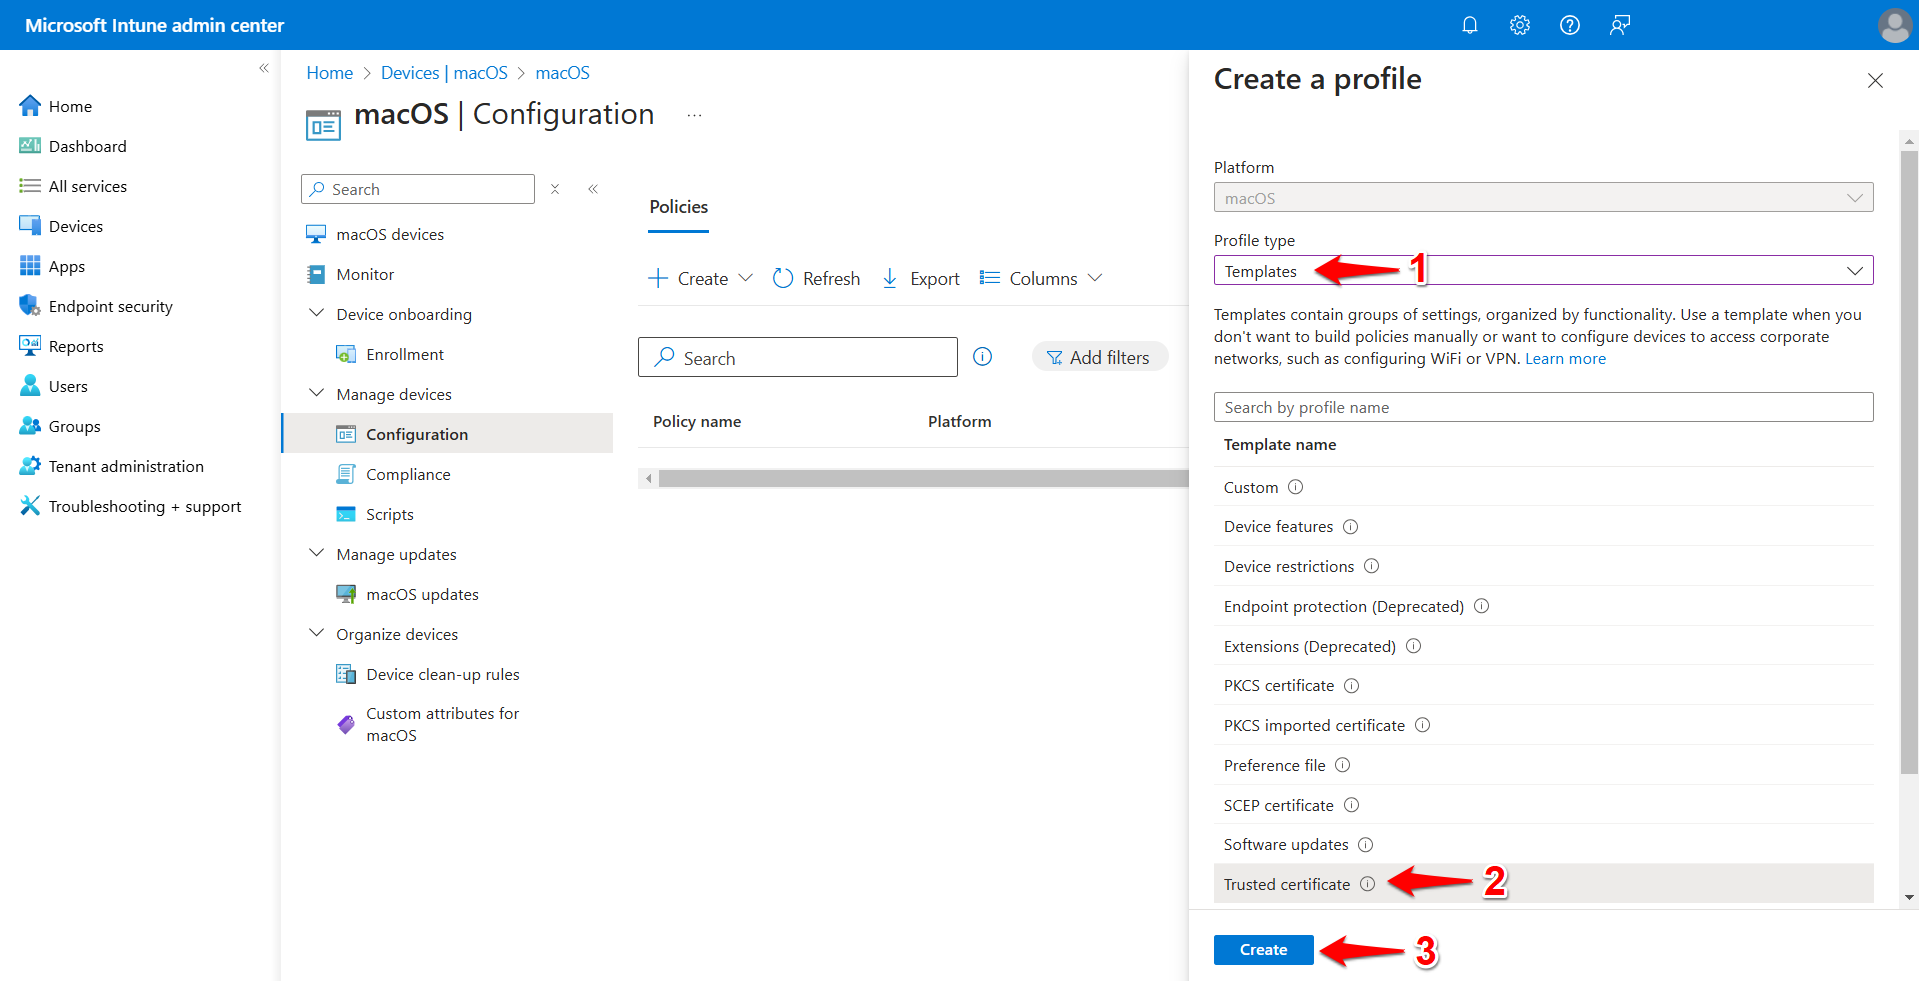Screen dimensions: 1919x981
Task: Click the Export button
Action: pyautogui.click(x=920, y=279)
